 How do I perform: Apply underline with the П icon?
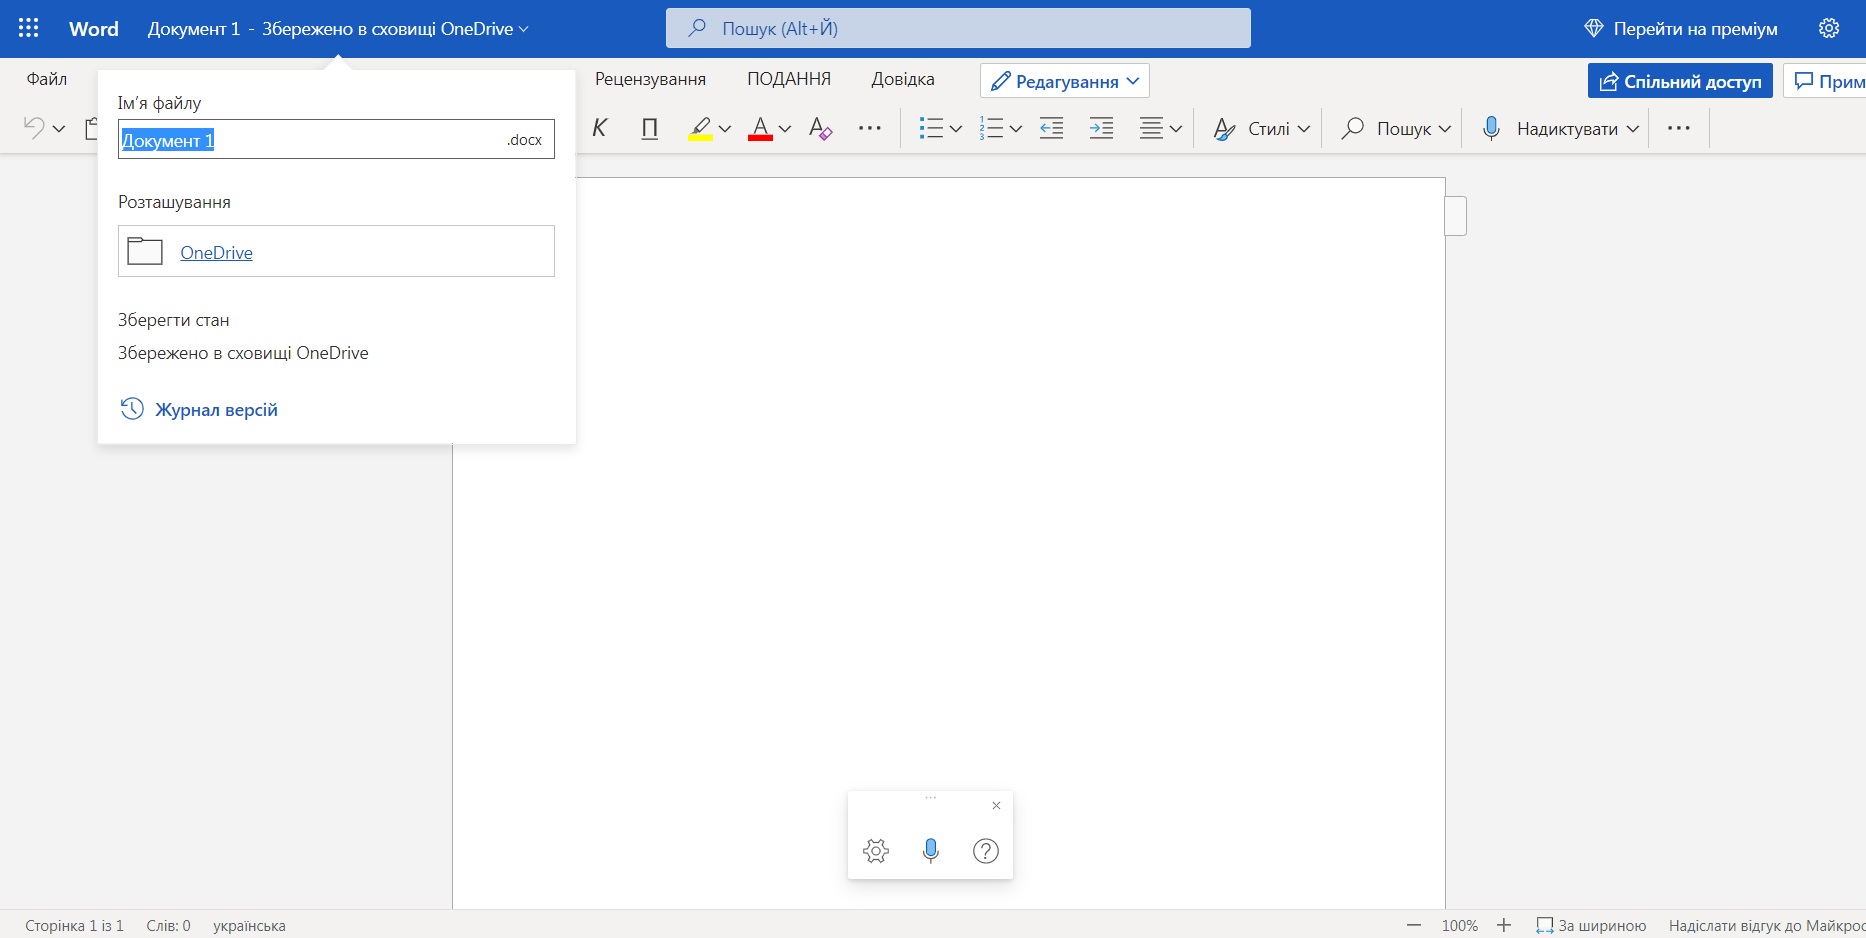pos(650,128)
